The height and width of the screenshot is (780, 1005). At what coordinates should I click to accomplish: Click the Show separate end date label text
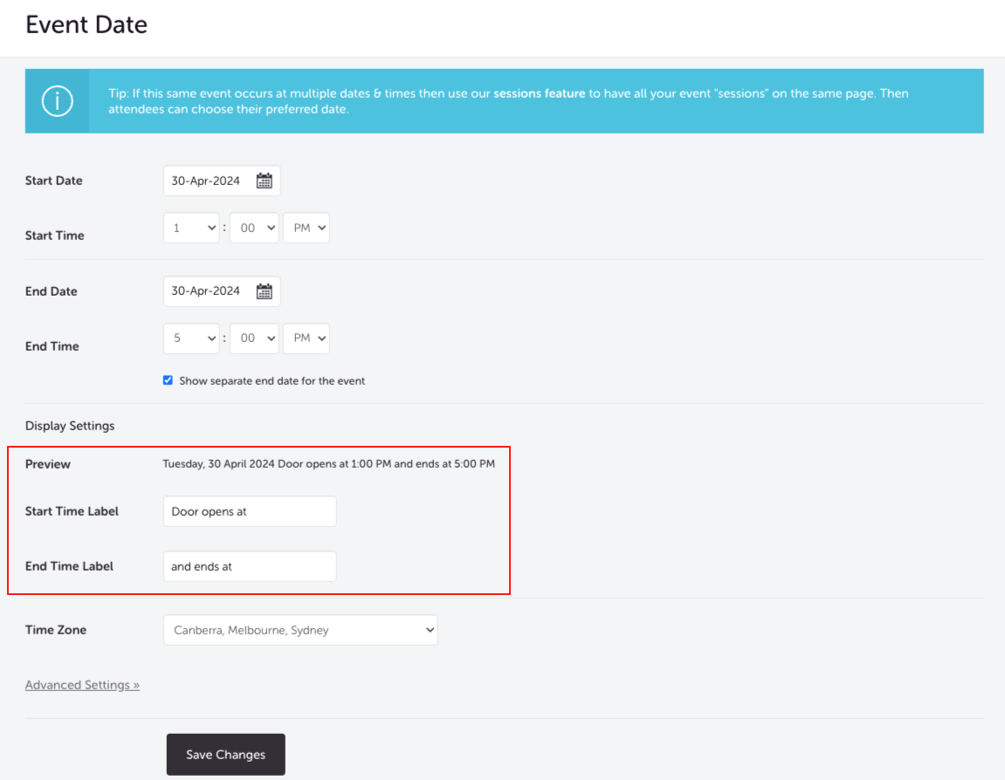272,381
